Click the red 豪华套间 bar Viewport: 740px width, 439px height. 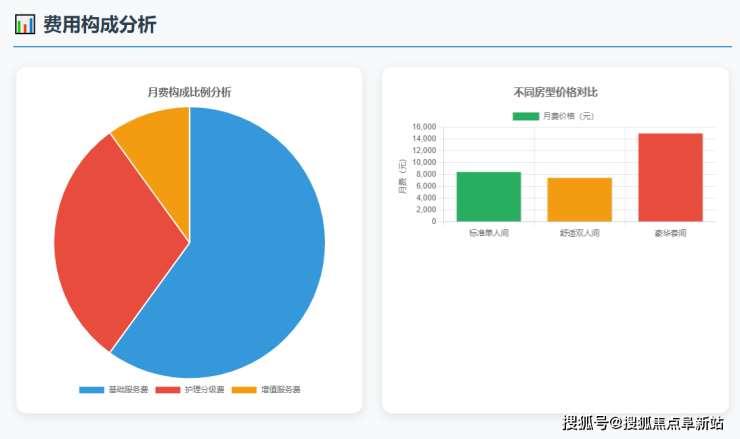point(670,177)
